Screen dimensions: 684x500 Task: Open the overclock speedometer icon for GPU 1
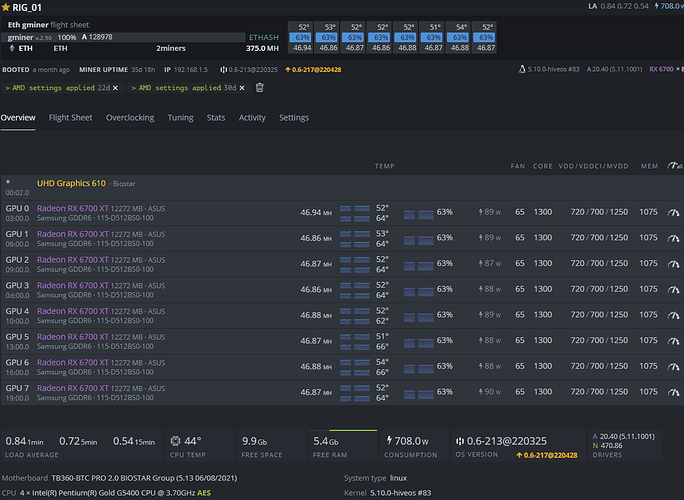(x=674, y=238)
